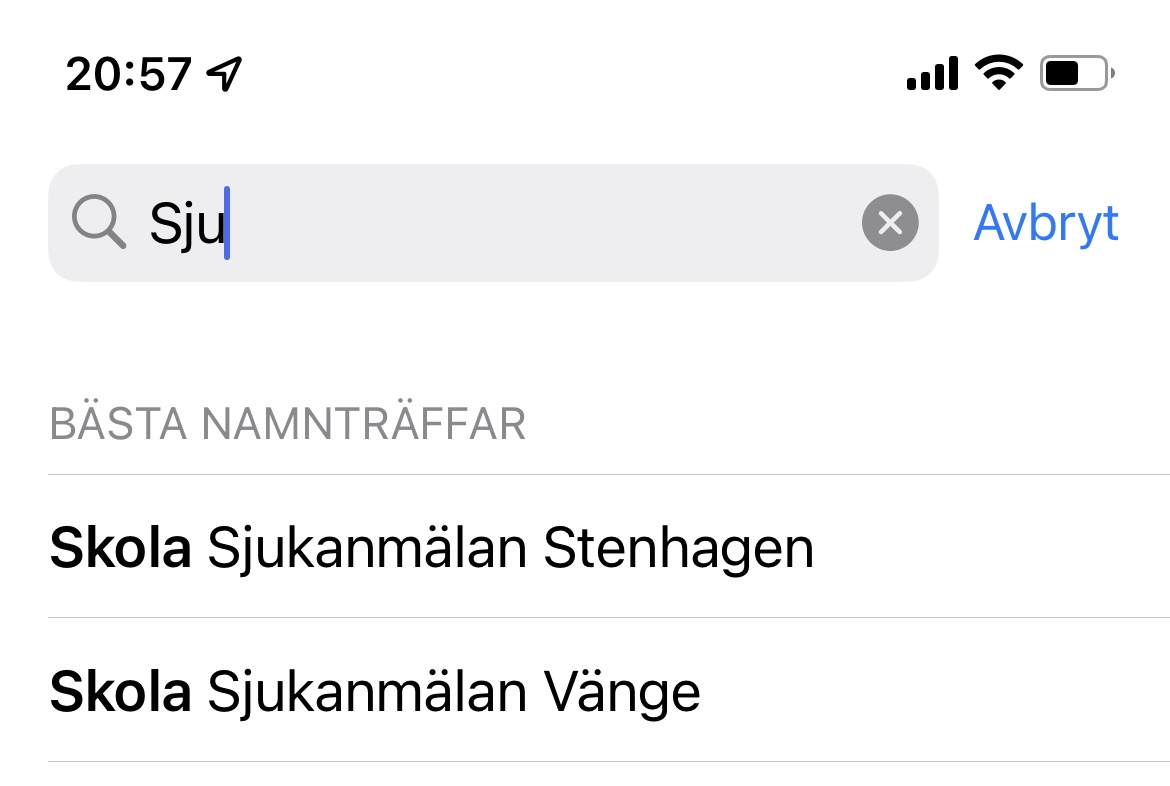This screenshot has width=1170, height=786.
Task: Place cursor after the typed text Sju
Action: [227, 222]
